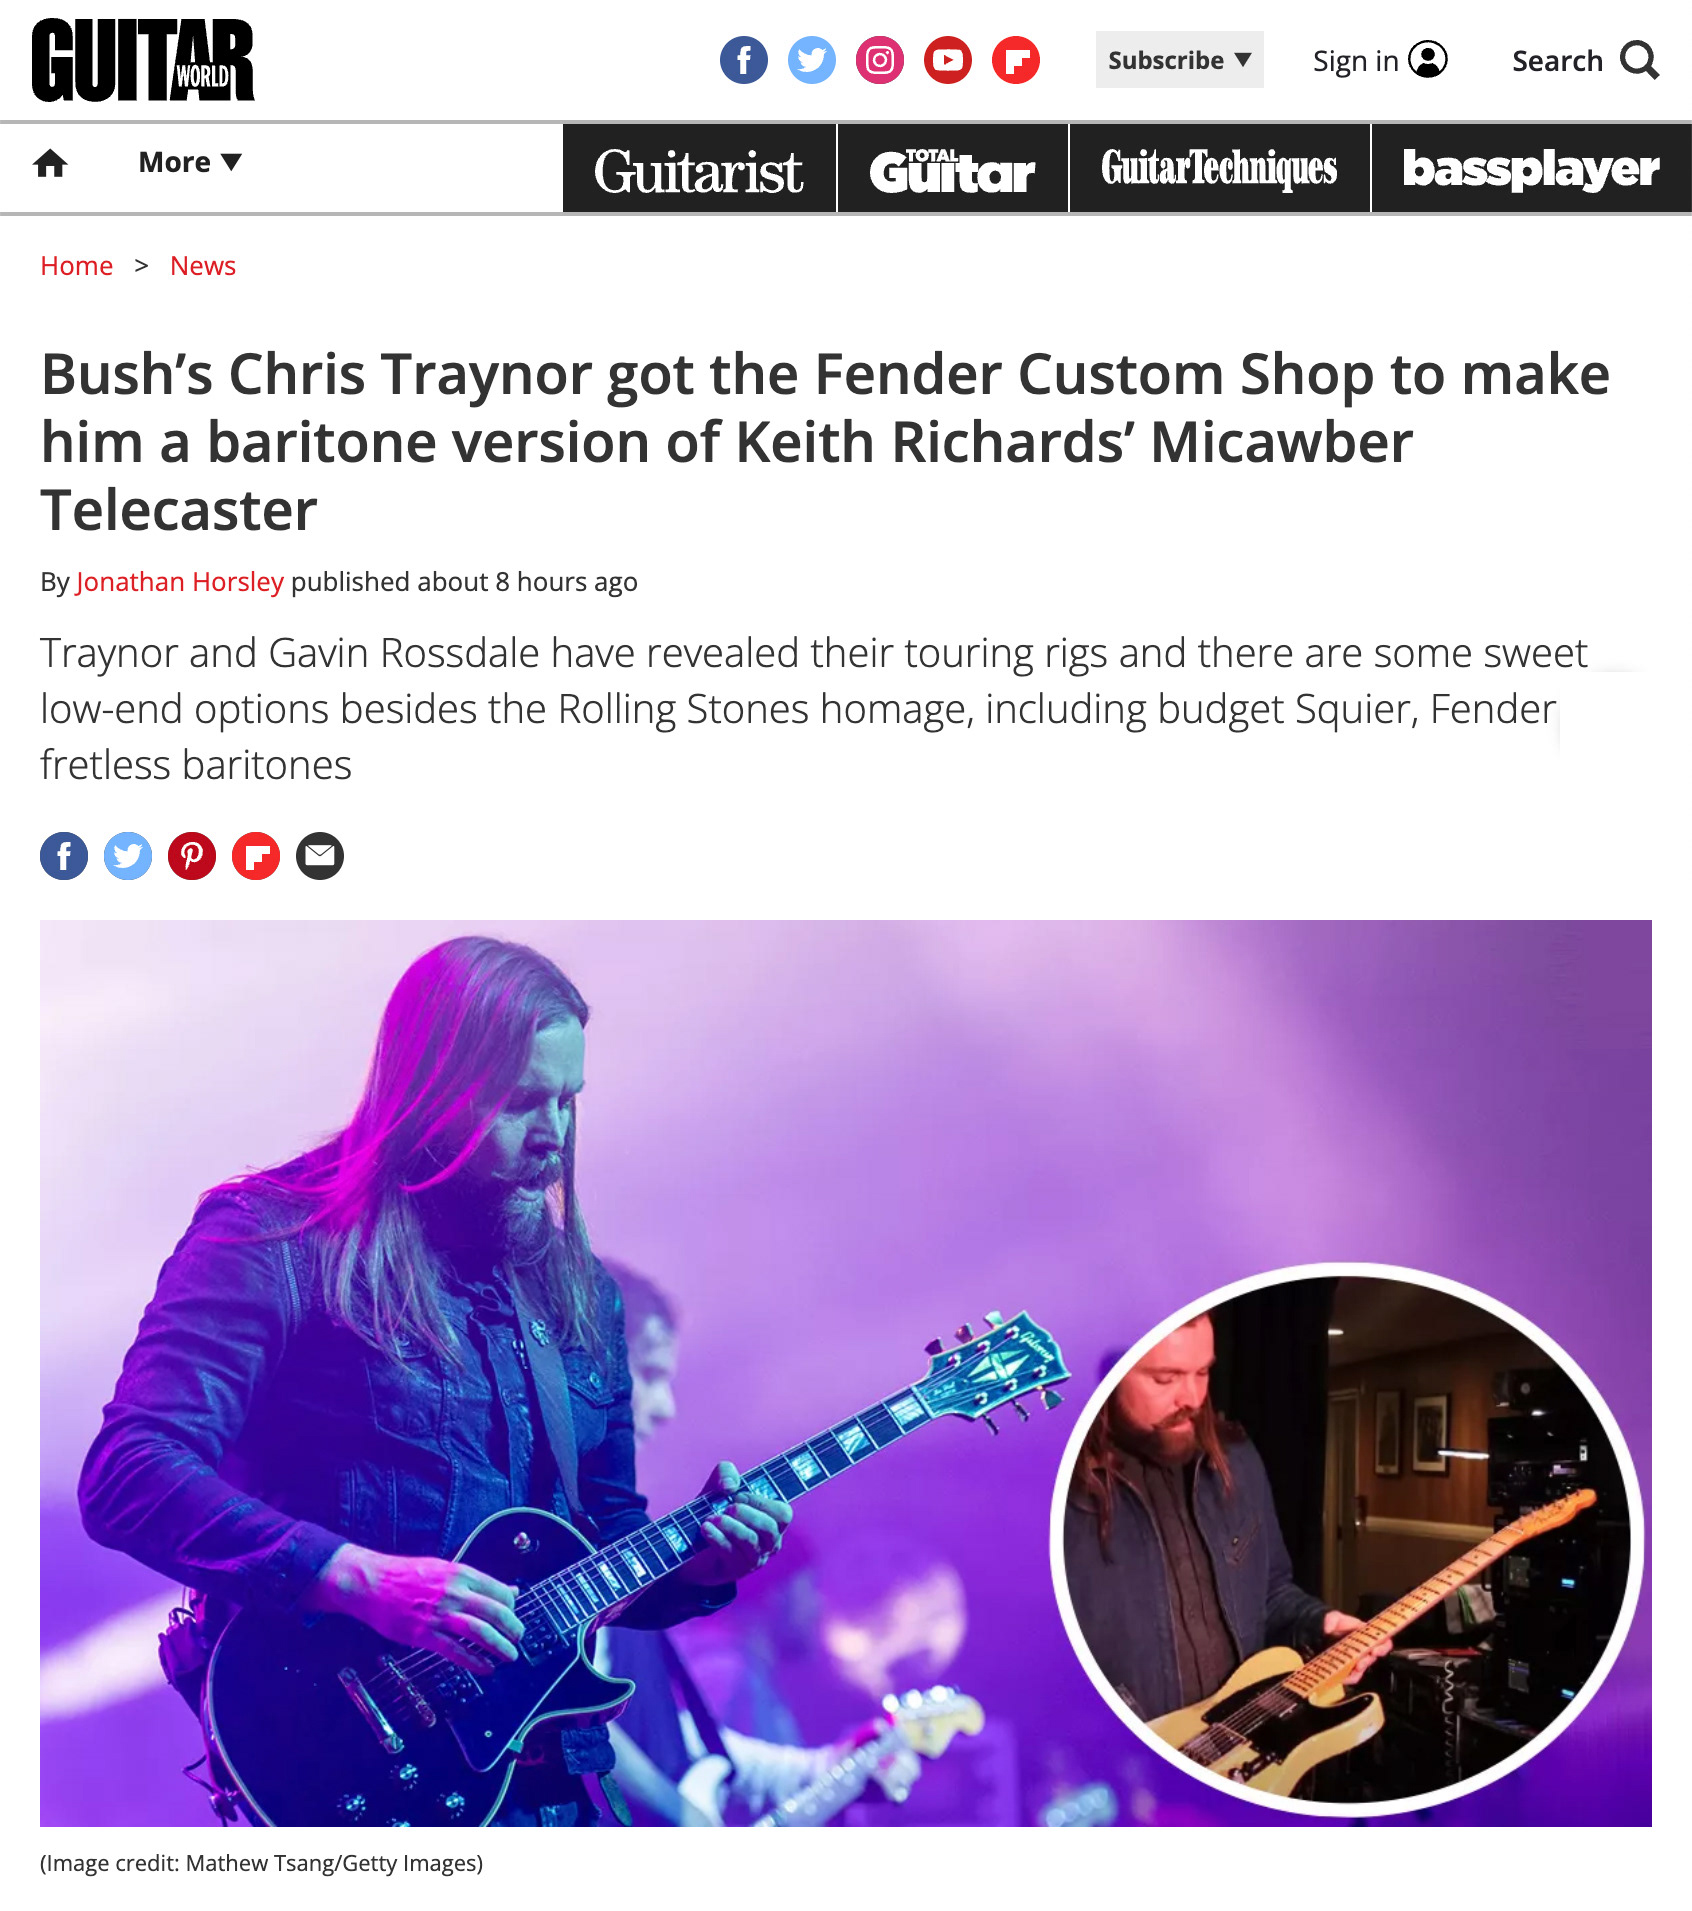
Task: Visit the Instagram icon in header
Action: coord(880,60)
